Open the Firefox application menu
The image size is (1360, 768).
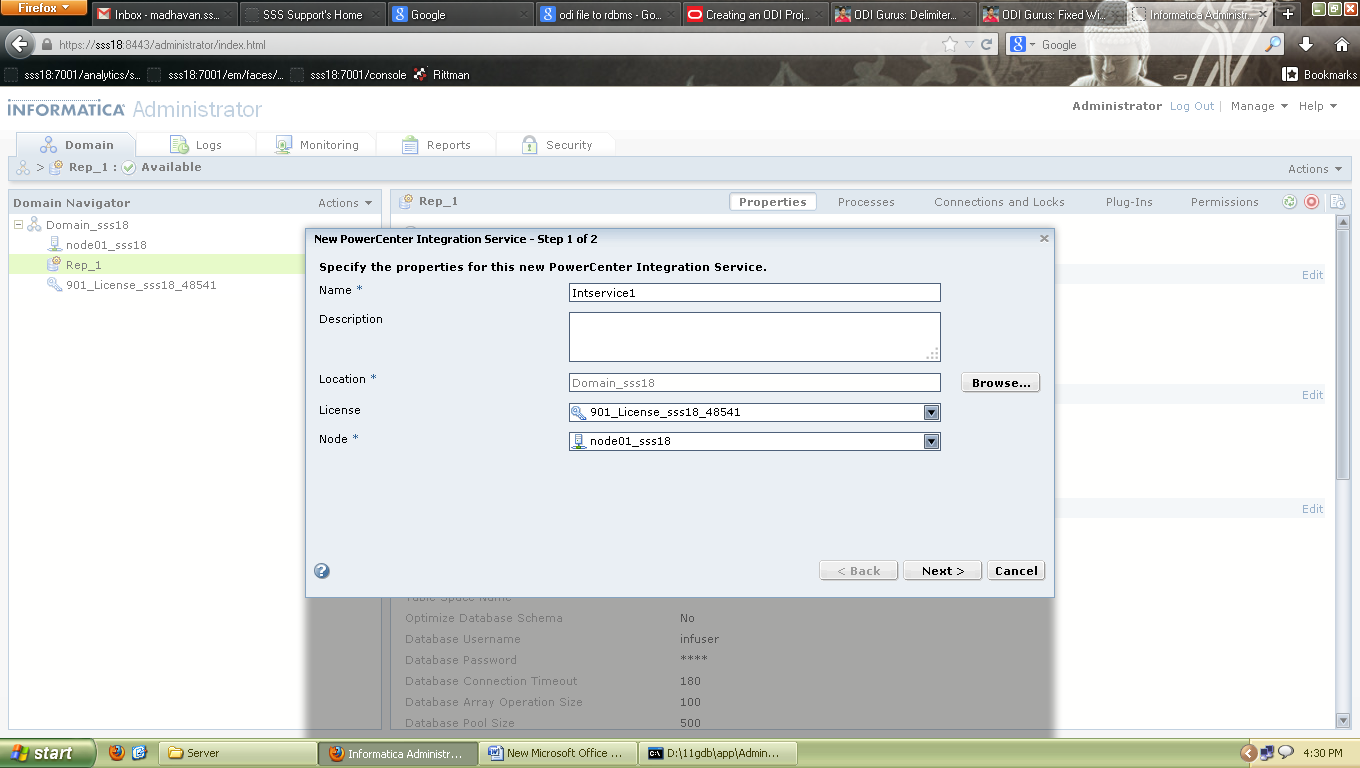point(44,8)
